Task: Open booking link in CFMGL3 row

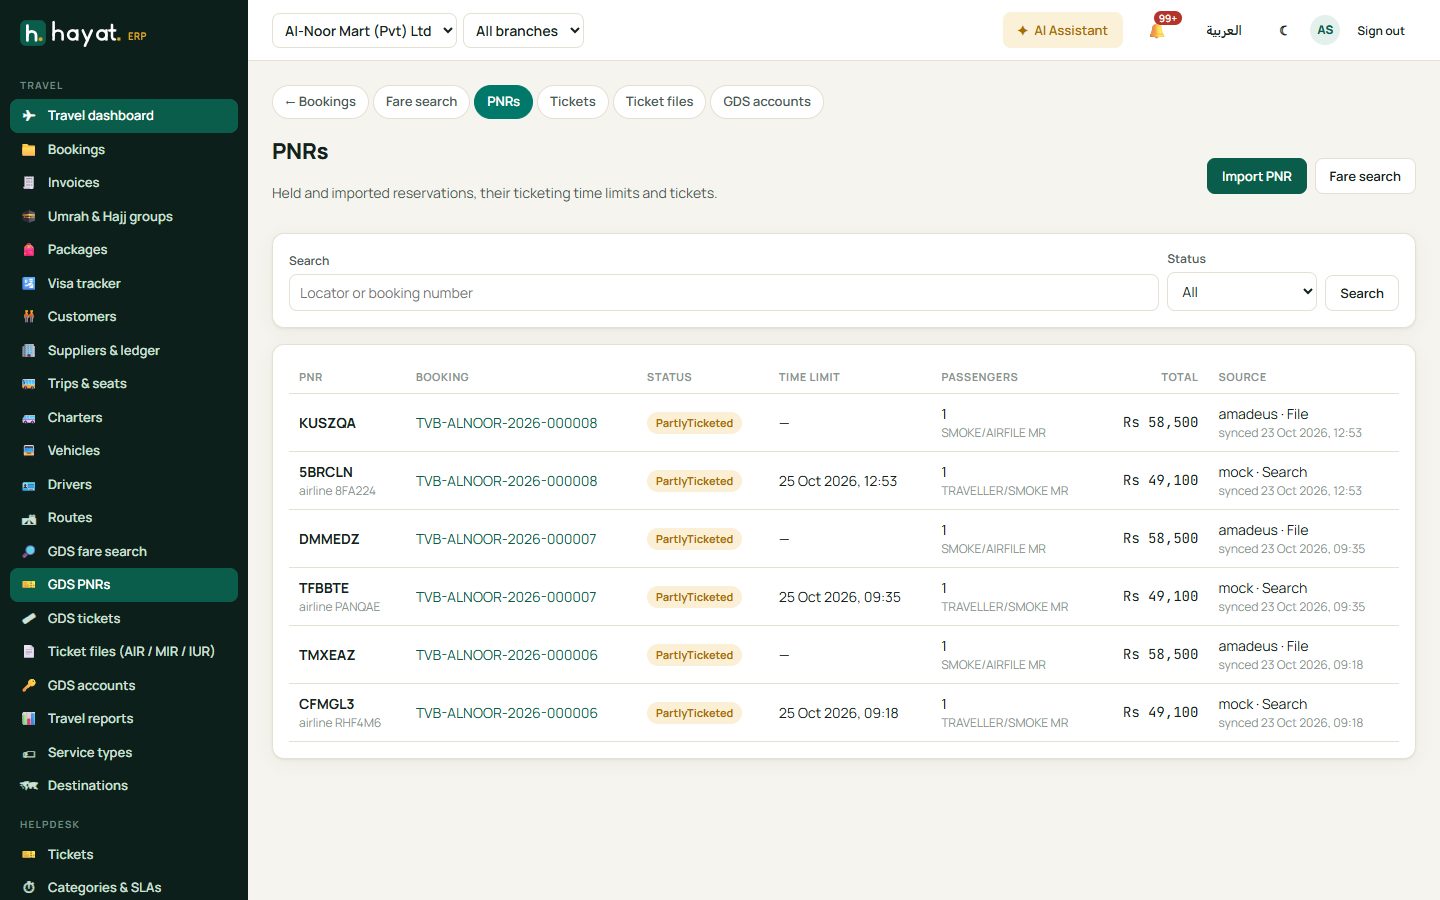Action: tap(507, 713)
